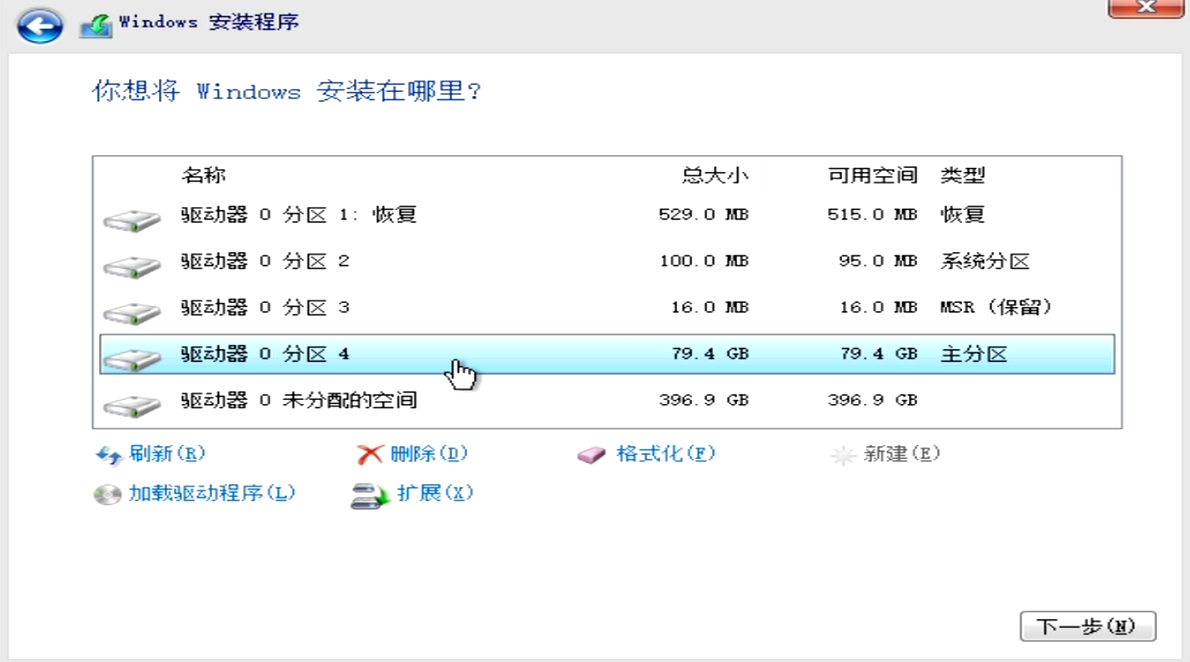Click the pink eraser format icon

pos(591,455)
